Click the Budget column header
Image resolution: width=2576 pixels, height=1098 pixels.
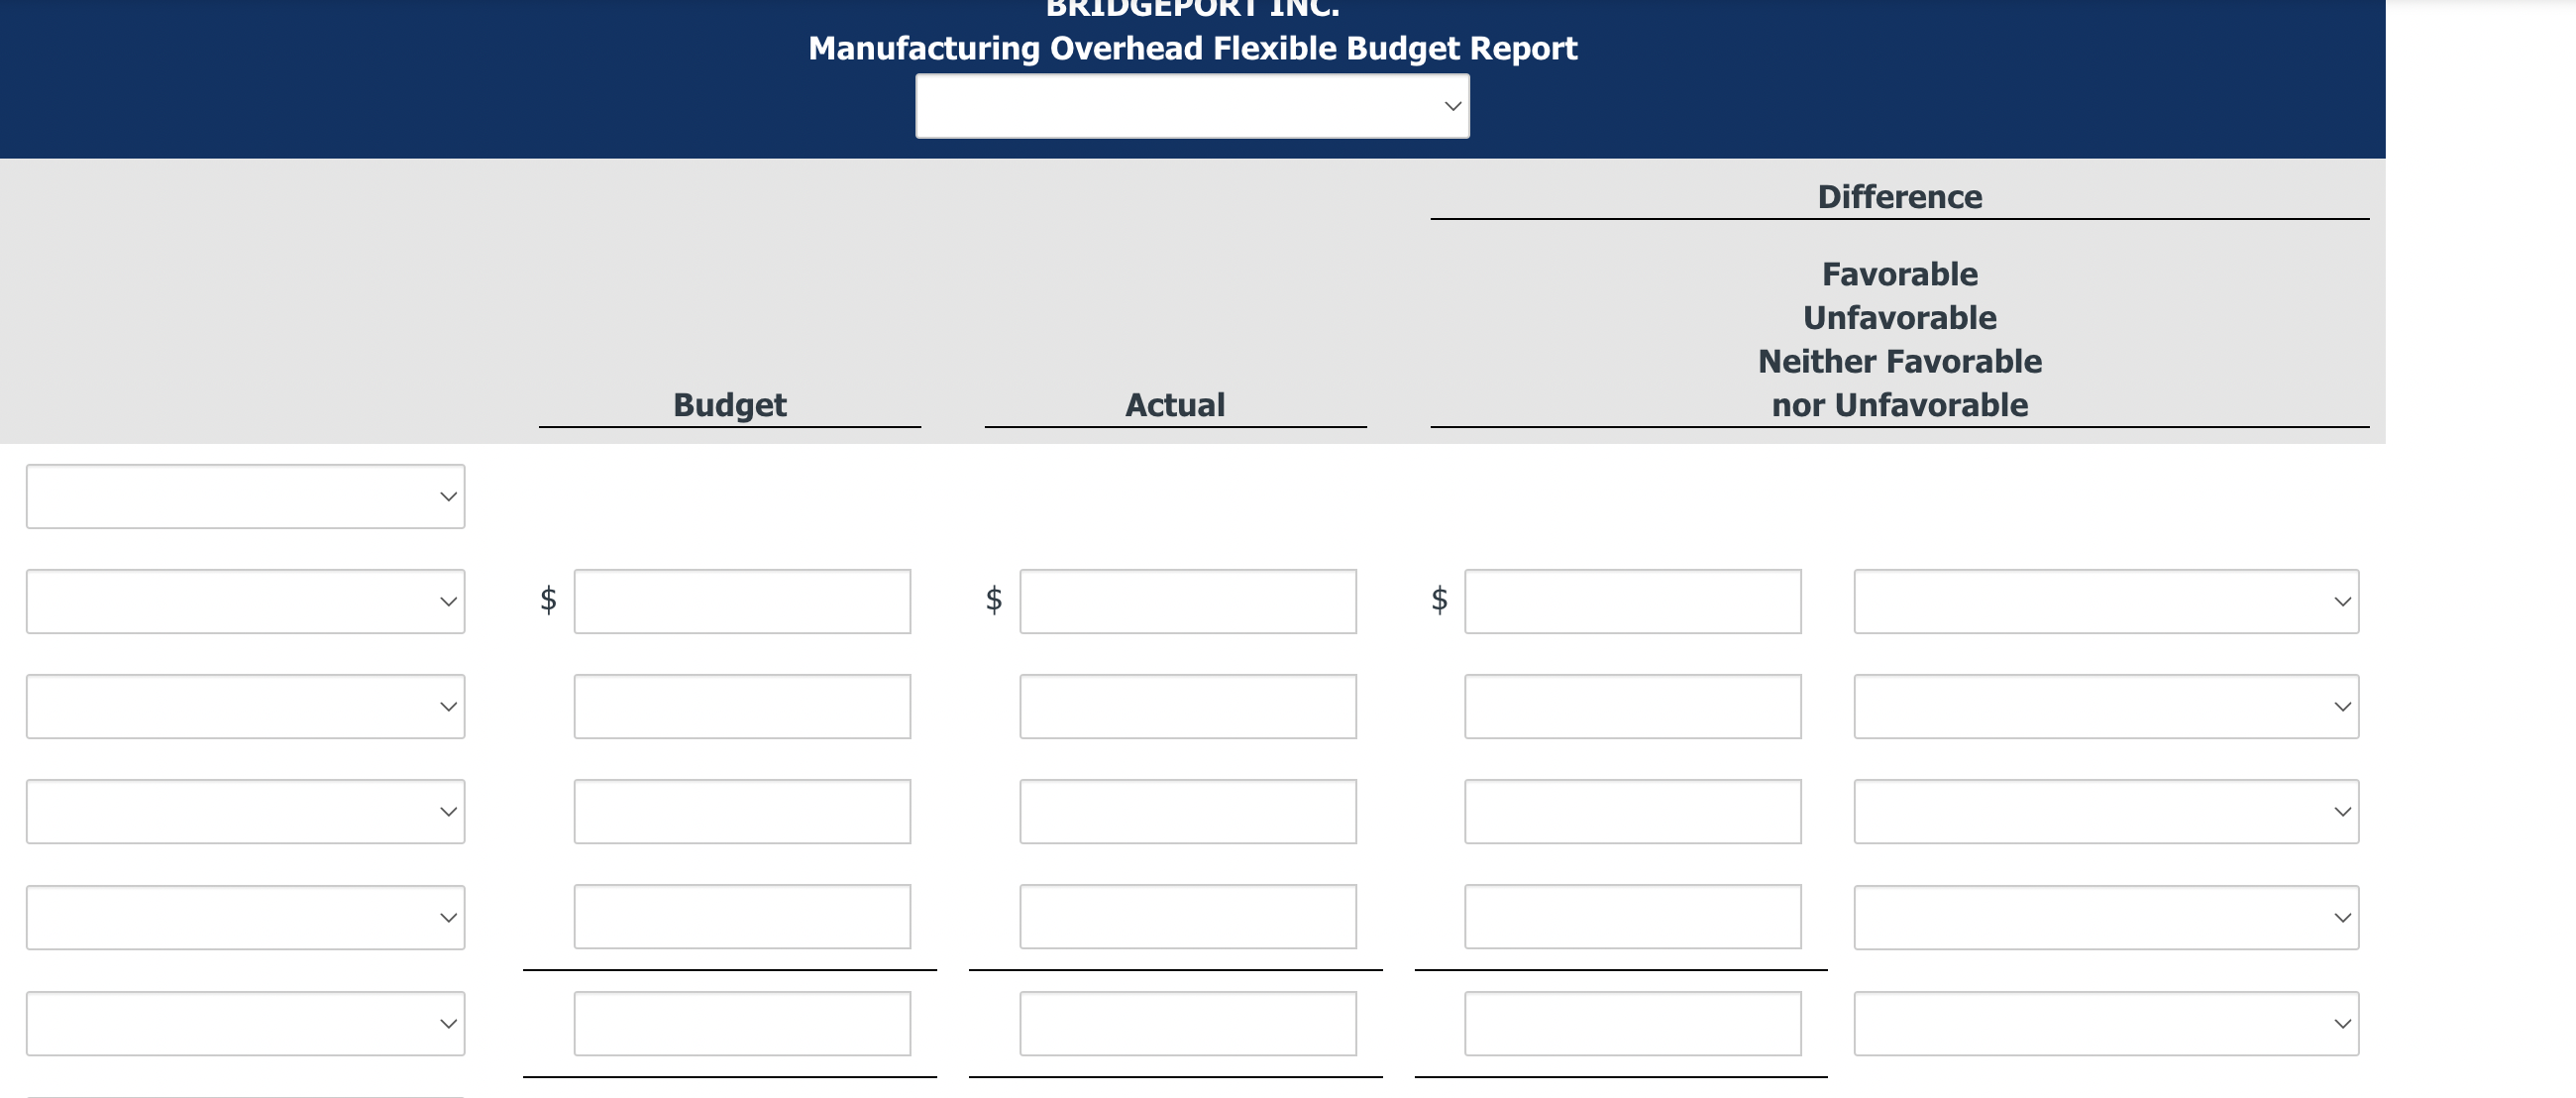729,405
